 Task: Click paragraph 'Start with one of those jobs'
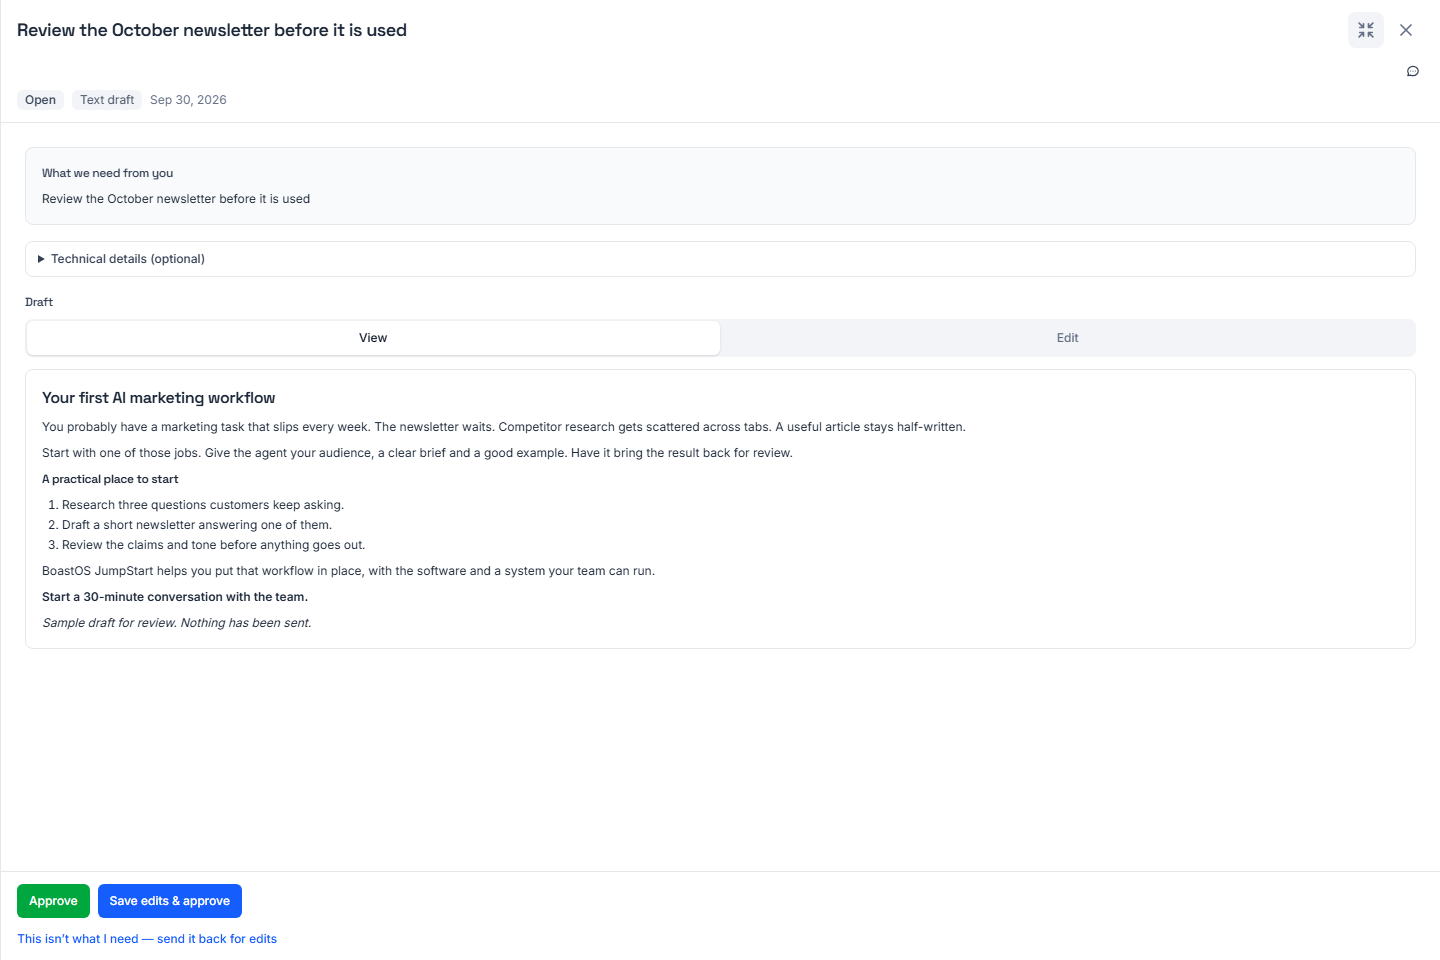click(x=417, y=453)
